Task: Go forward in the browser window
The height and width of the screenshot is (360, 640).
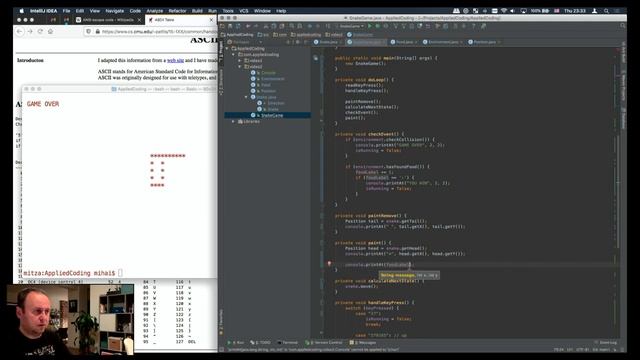Action: click(30, 31)
